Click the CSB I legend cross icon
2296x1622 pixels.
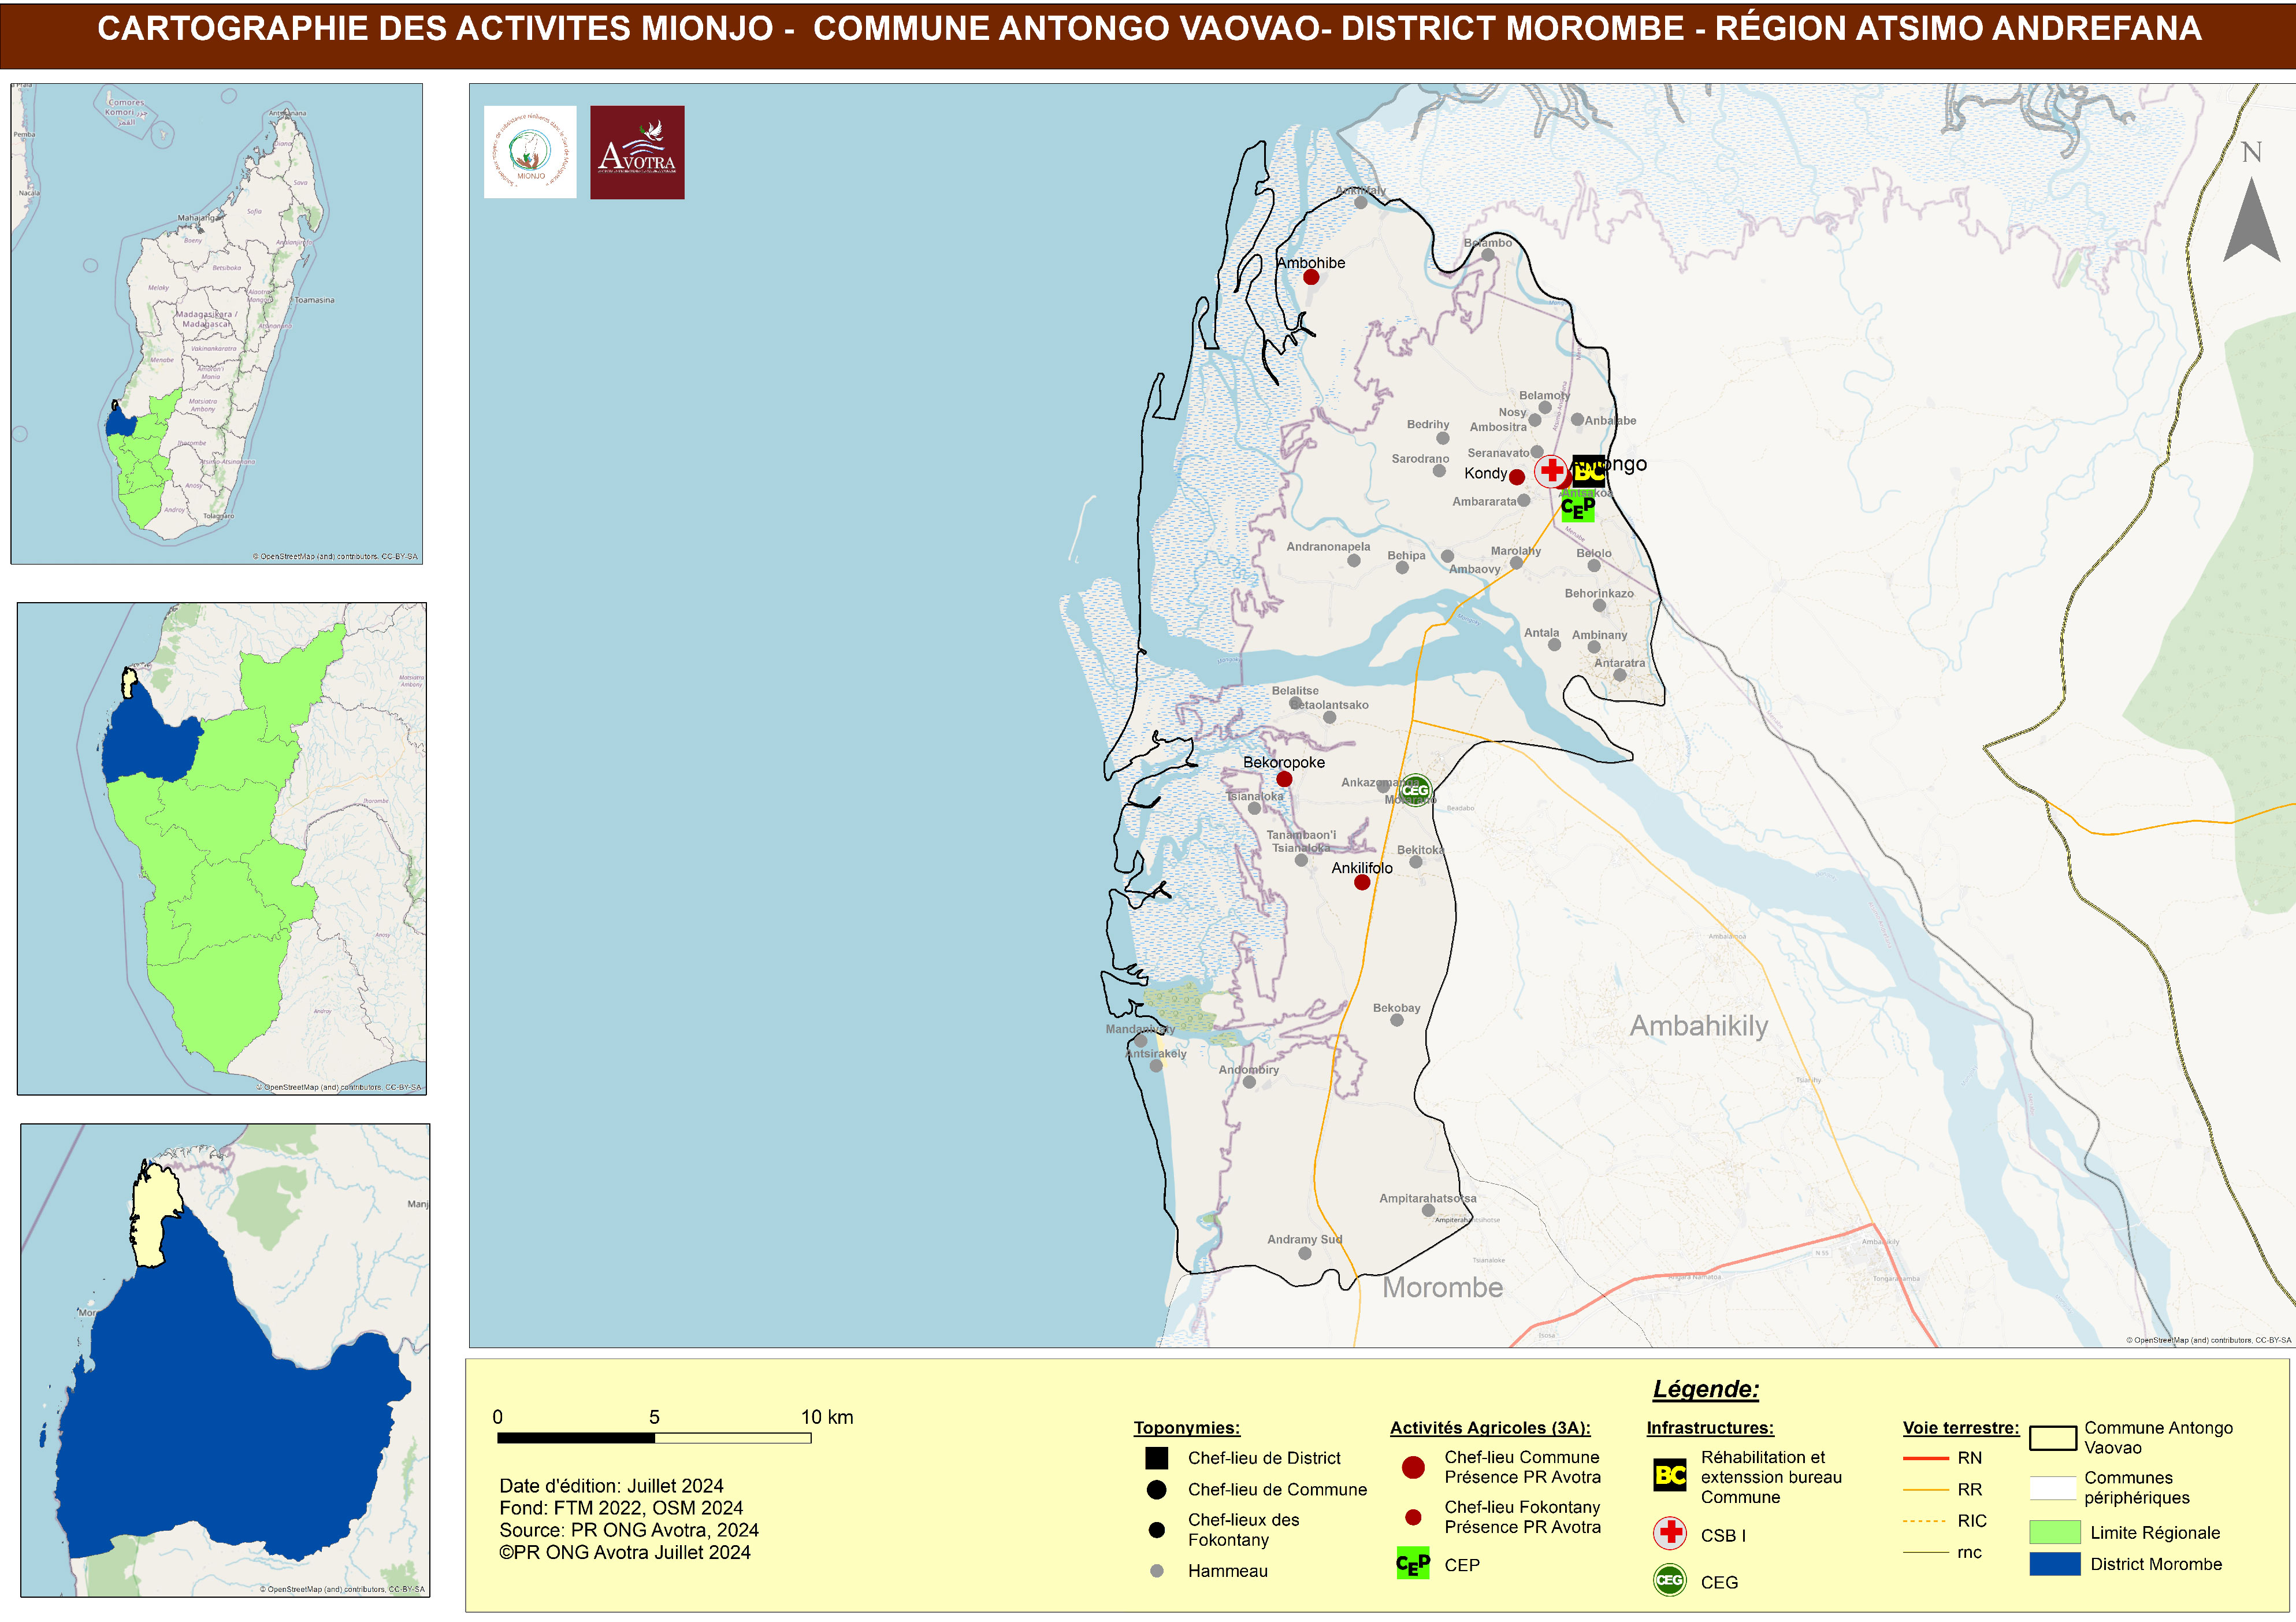click(x=1670, y=1532)
